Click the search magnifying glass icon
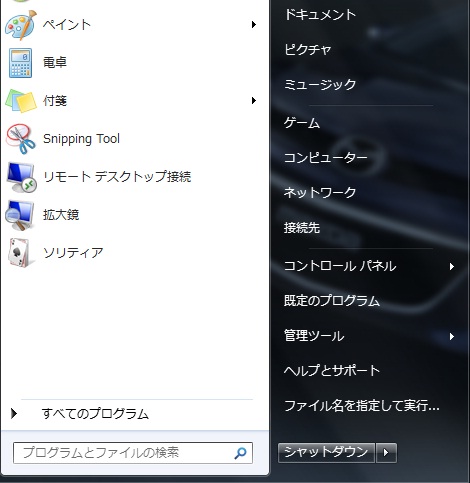Image resolution: width=470 pixels, height=483 pixels. (x=240, y=453)
